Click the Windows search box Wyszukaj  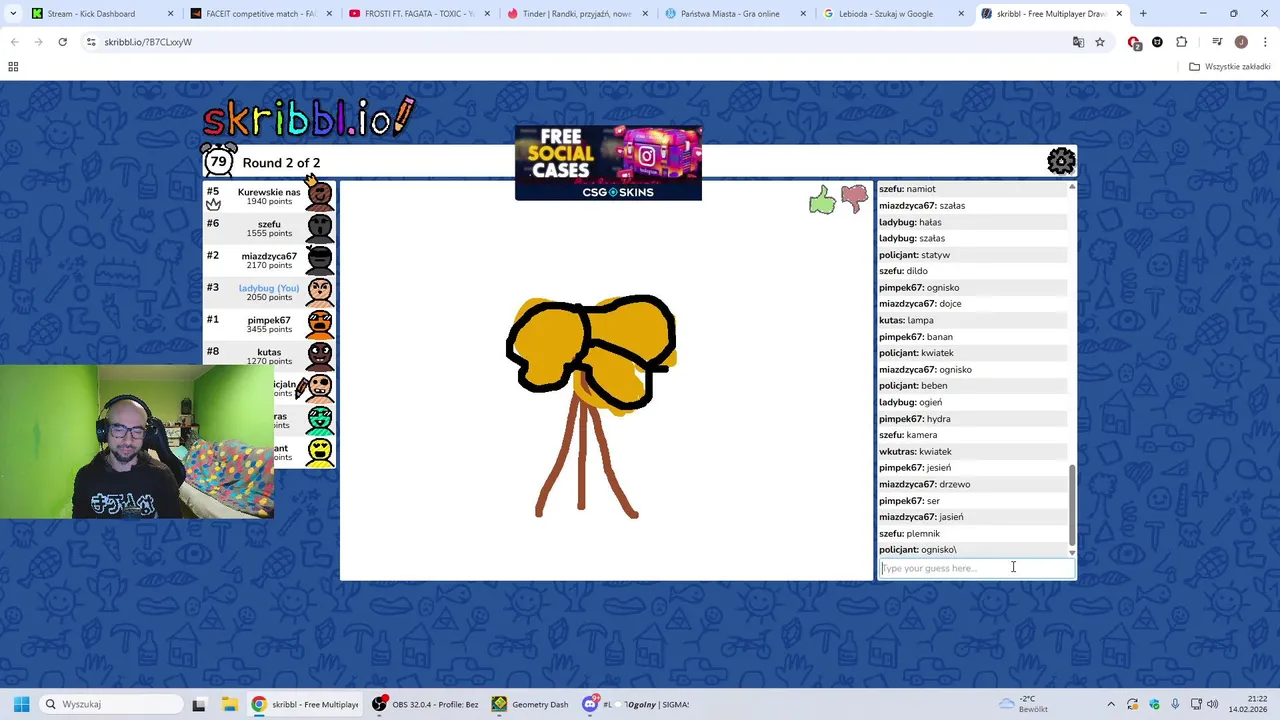[110, 704]
